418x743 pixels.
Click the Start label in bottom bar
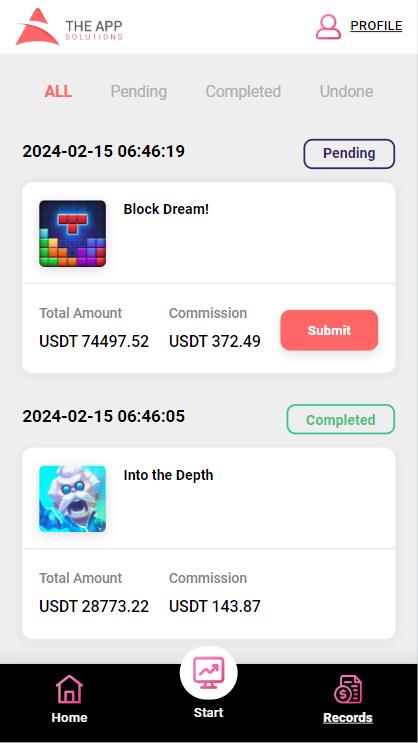[x=209, y=713]
